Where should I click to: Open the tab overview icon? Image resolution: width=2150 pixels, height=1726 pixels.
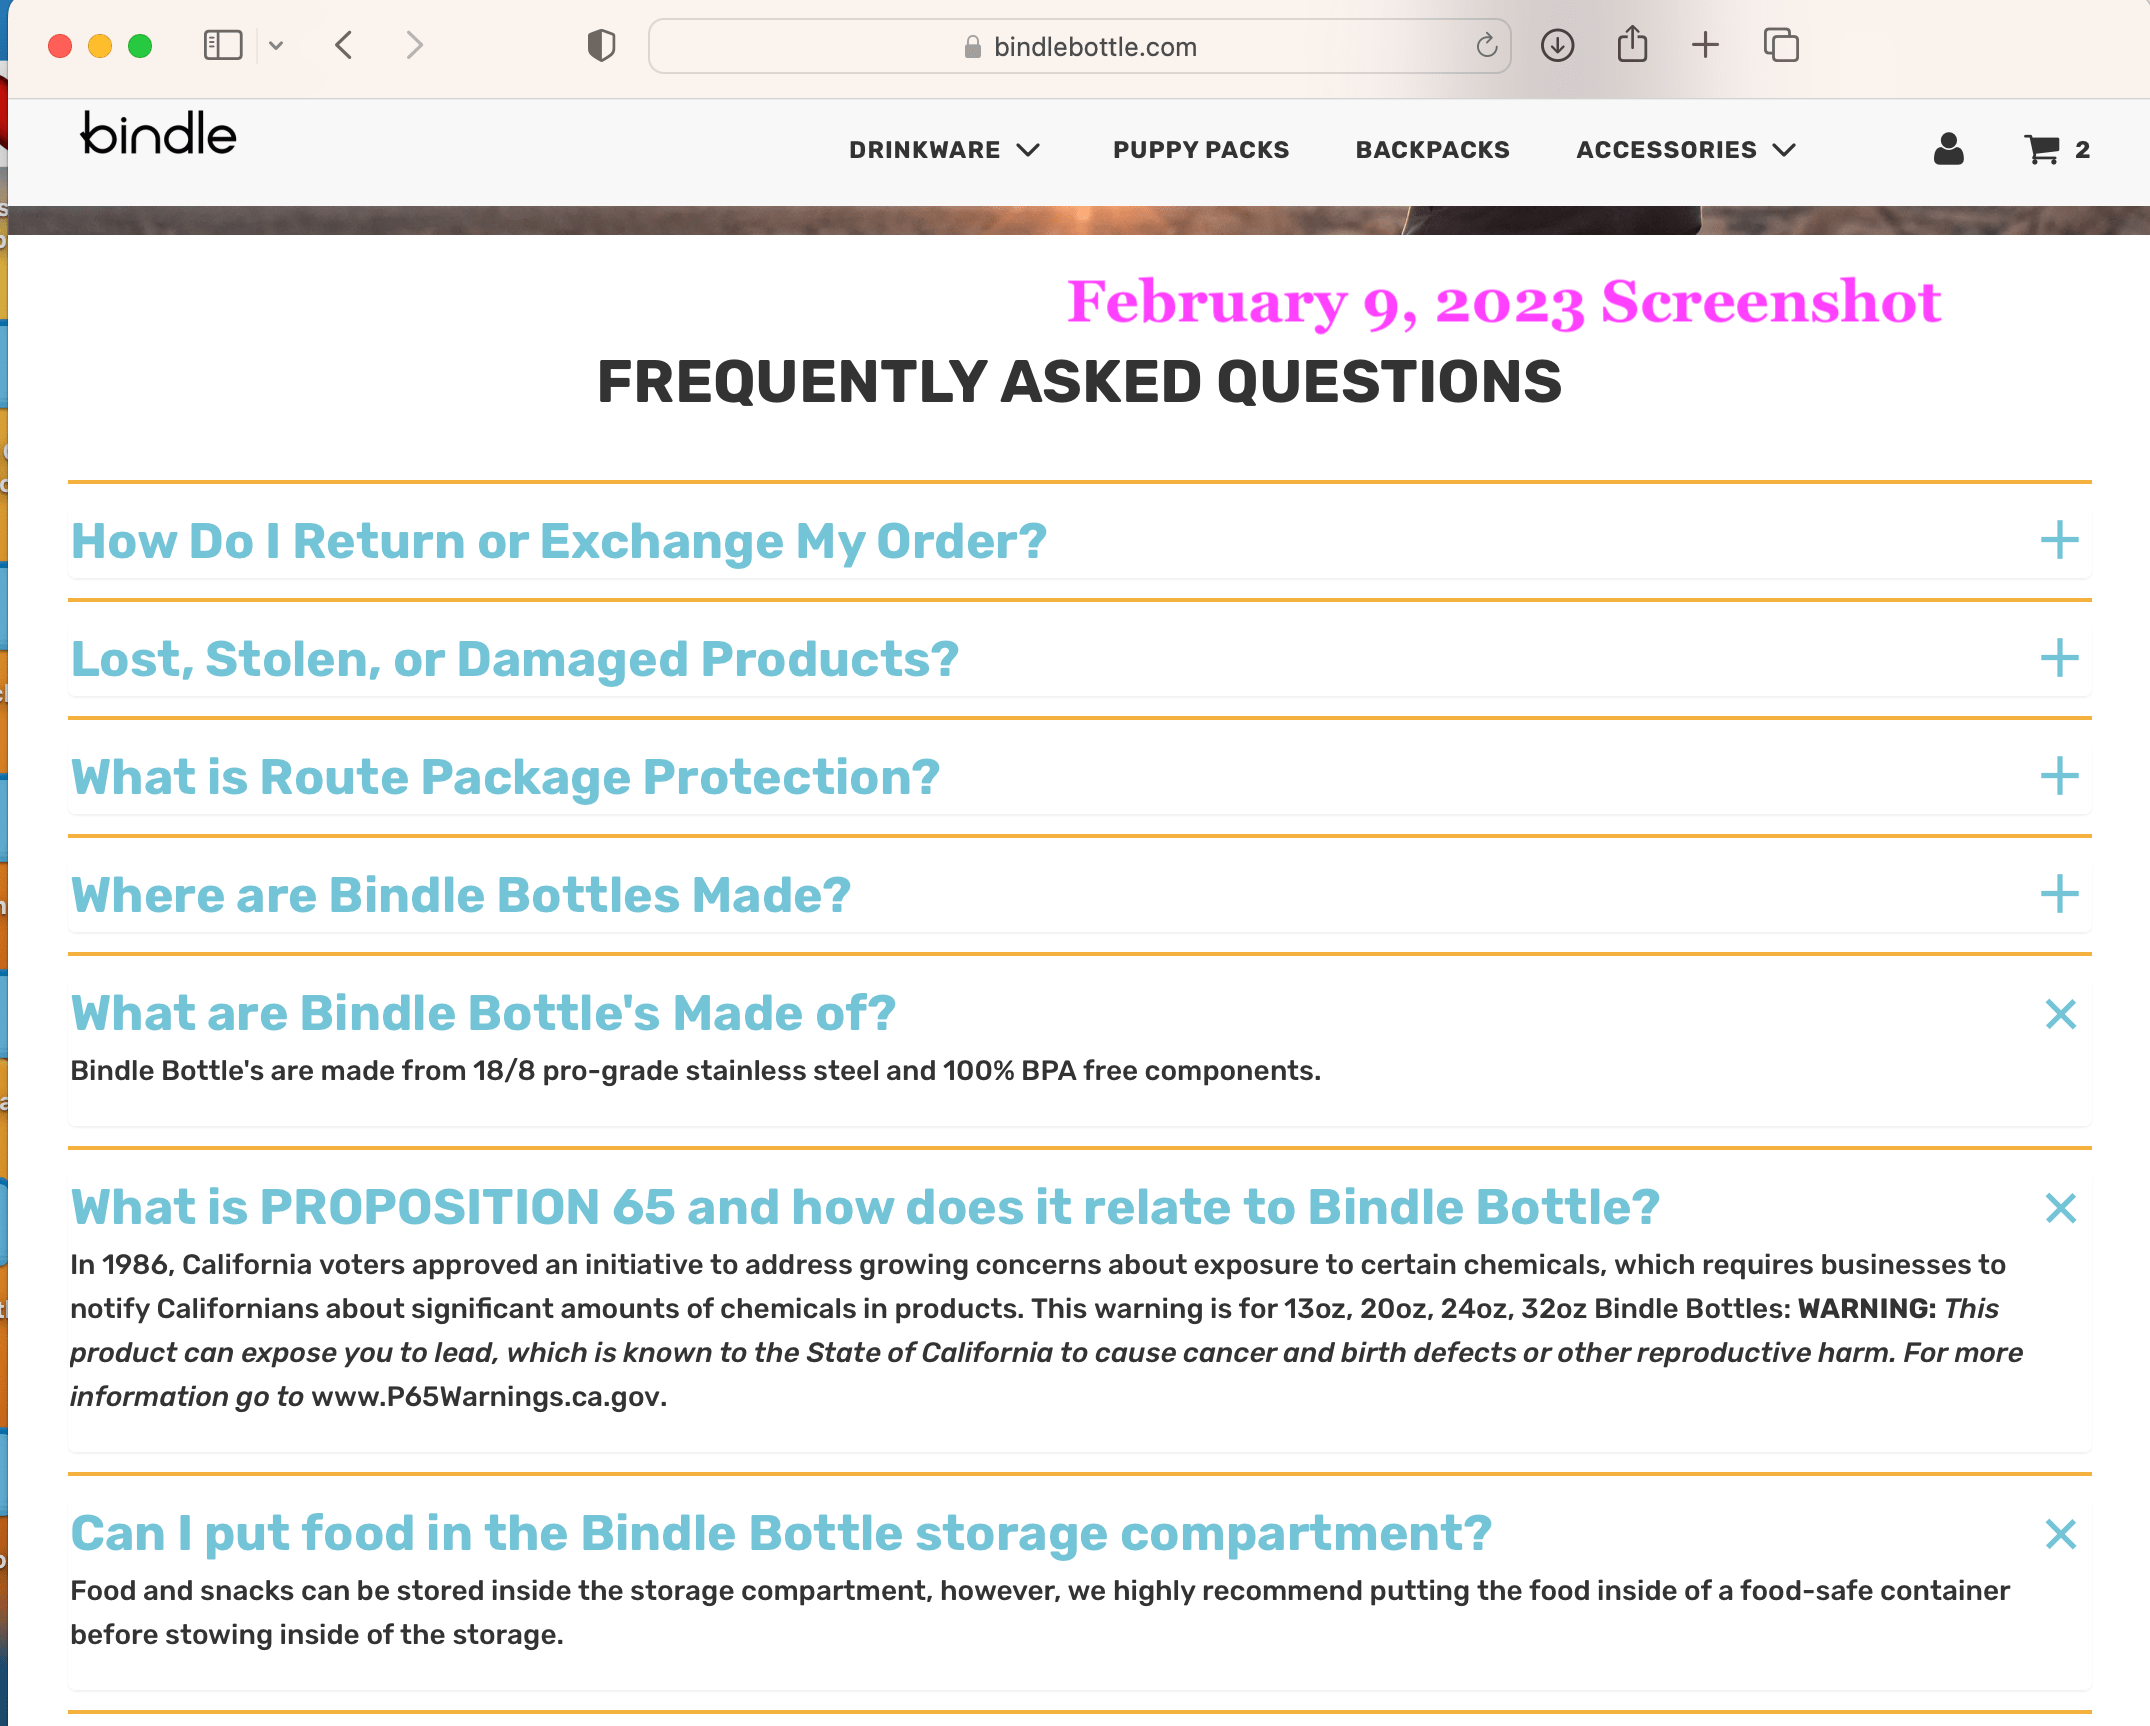pos(1781,45)
